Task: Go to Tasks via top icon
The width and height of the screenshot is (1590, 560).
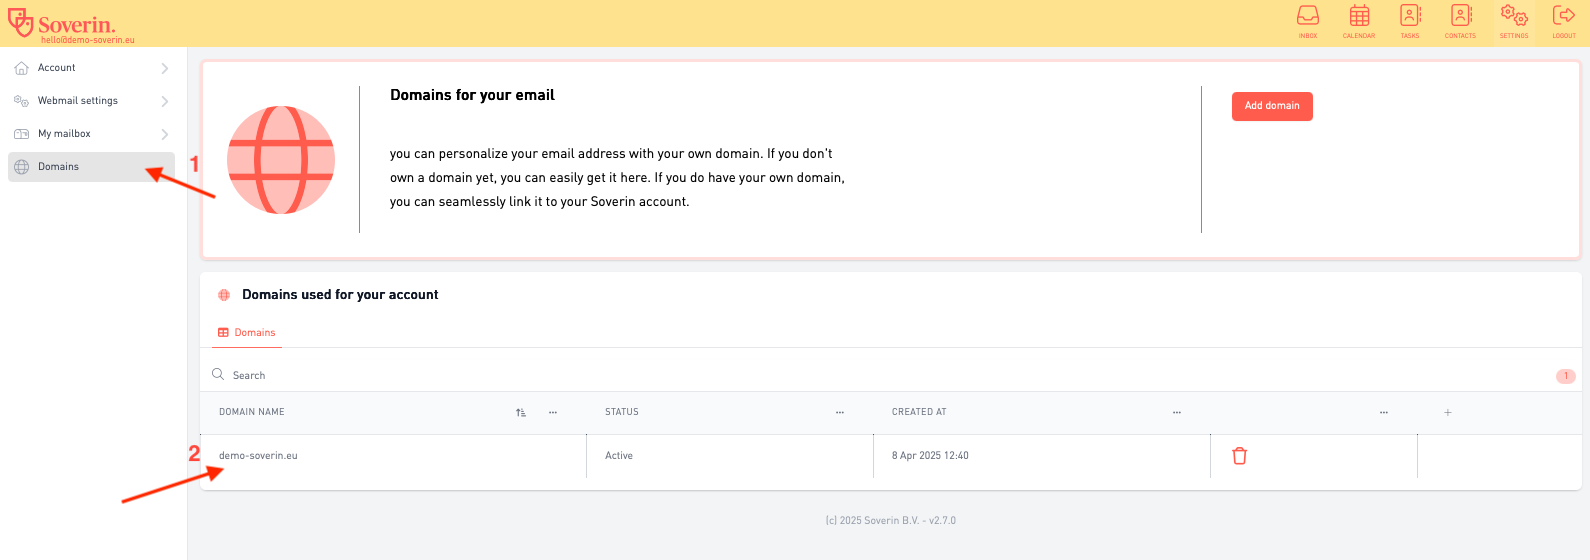Action: [1410, 18]
